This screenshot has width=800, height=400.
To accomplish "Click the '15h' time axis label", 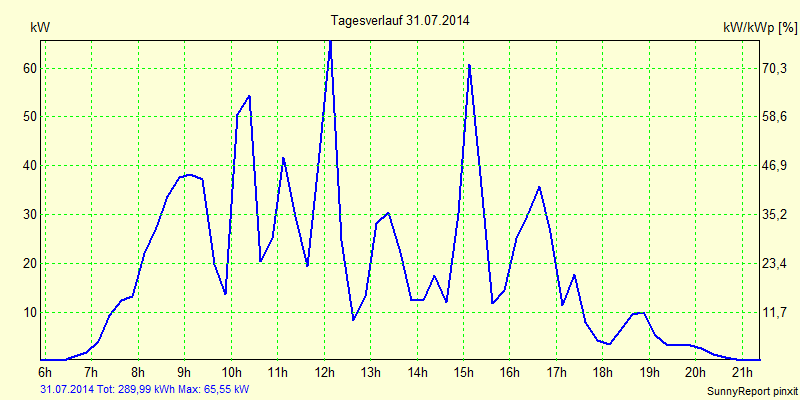I will pos(464,371).
